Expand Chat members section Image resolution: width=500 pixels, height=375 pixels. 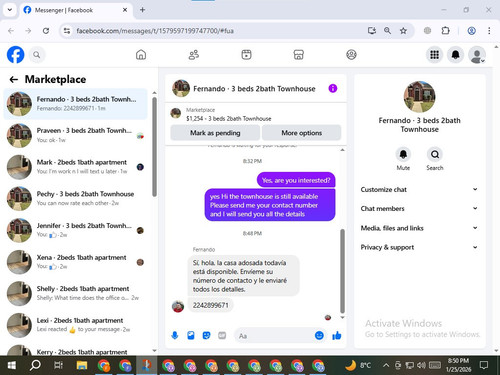pos(419,208)
